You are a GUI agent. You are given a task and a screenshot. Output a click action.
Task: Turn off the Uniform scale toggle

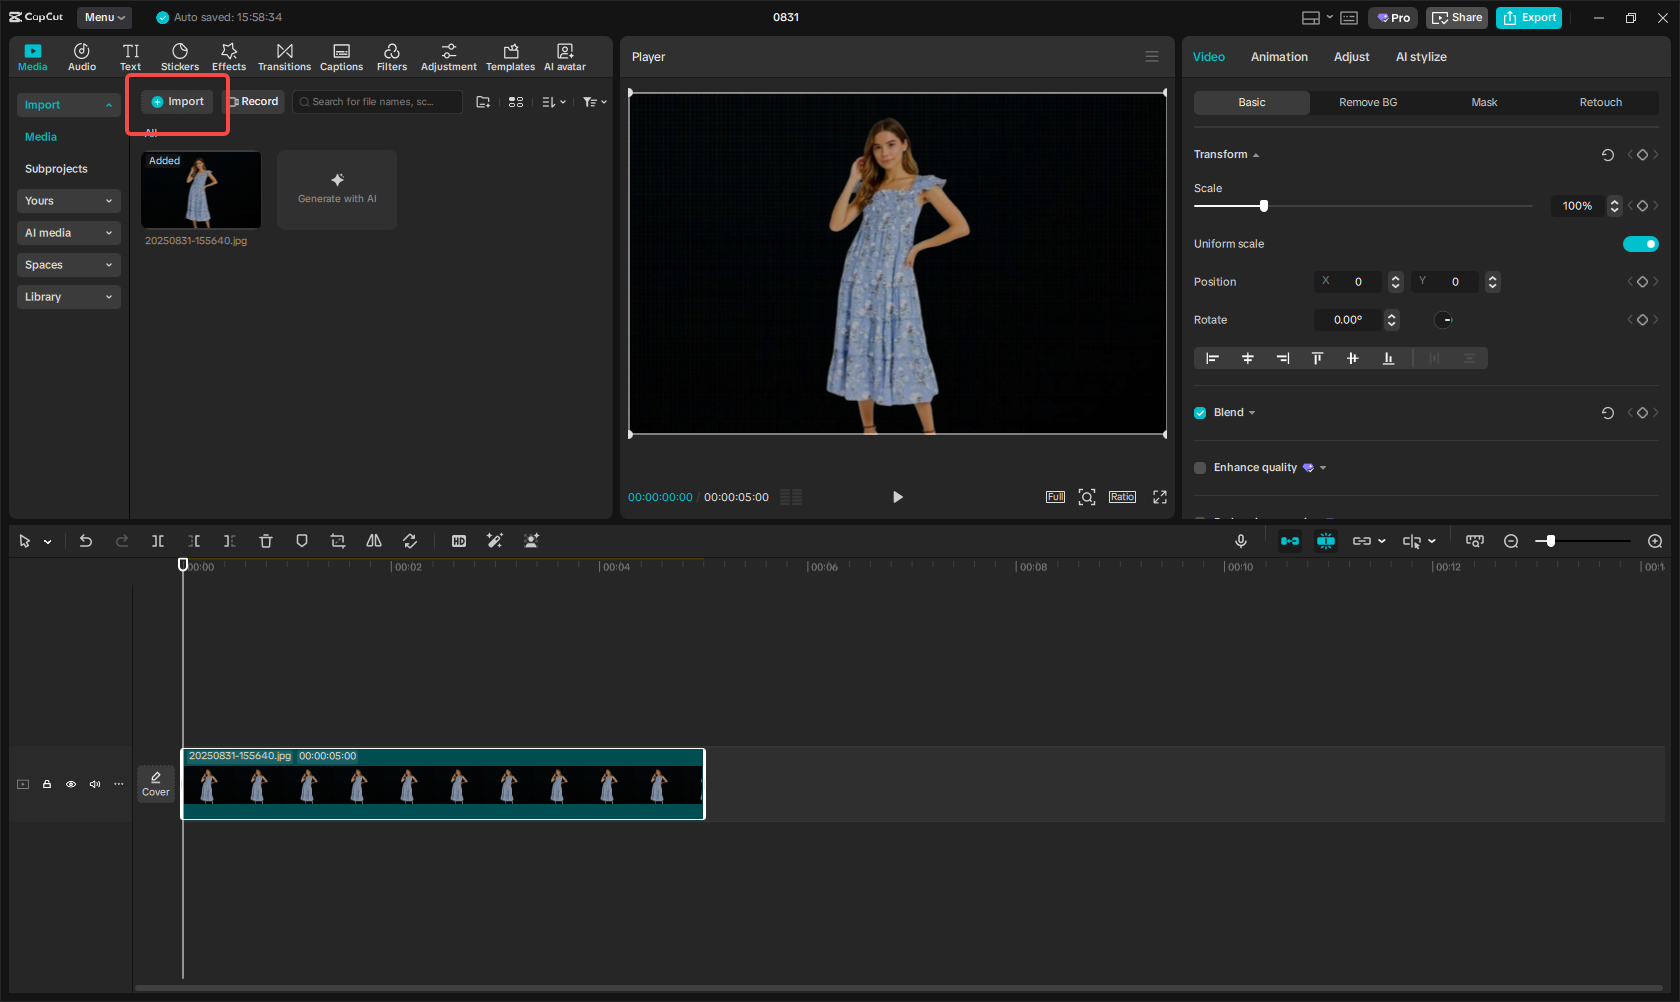(1640, 243)
